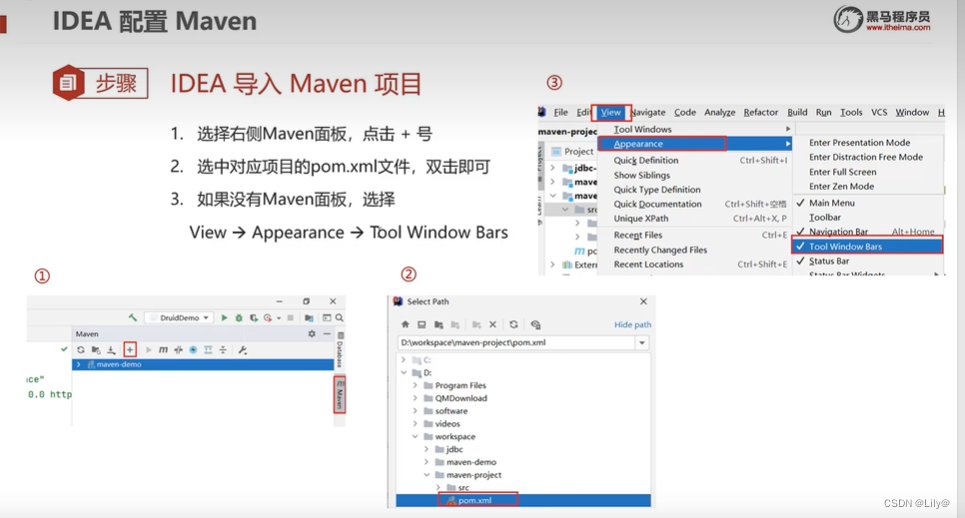Image resolution: width=965 pixels, height=518 pixels.
Task: Toggle the Navigation Bar option
Action: click(868, 231)
